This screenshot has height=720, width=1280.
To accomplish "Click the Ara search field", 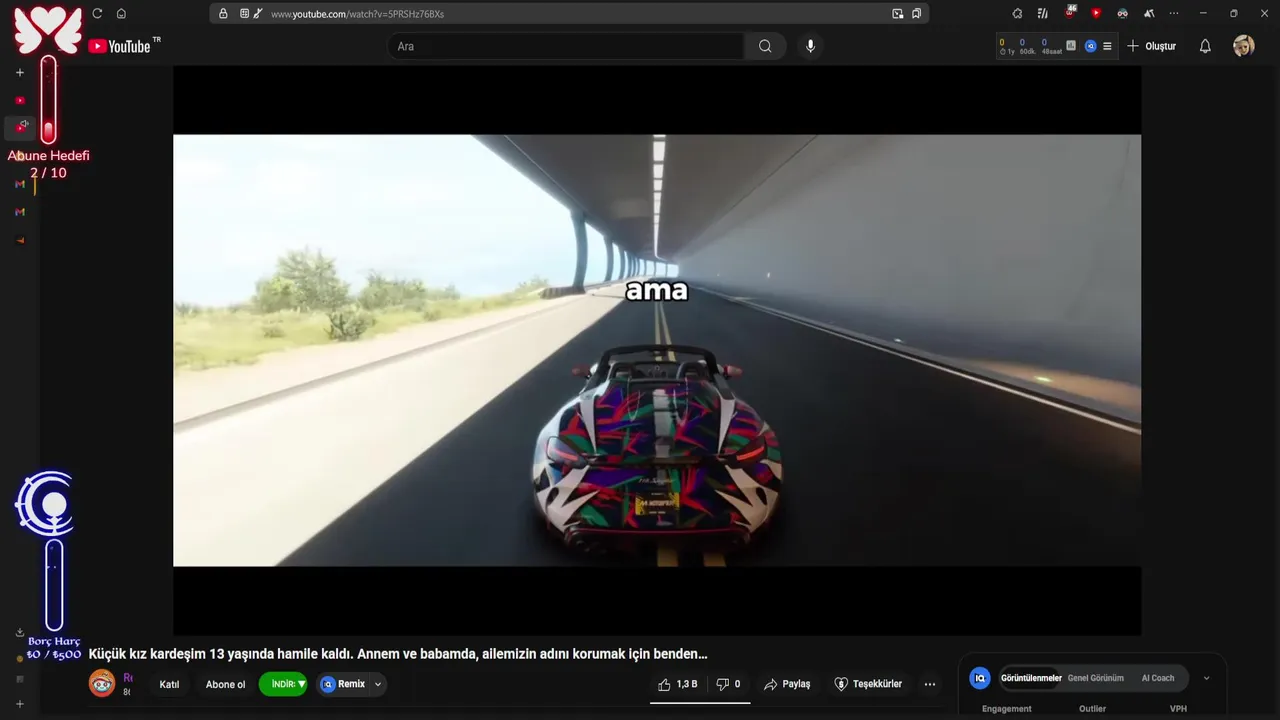I will pyautogui.click(x=565, y=46).
